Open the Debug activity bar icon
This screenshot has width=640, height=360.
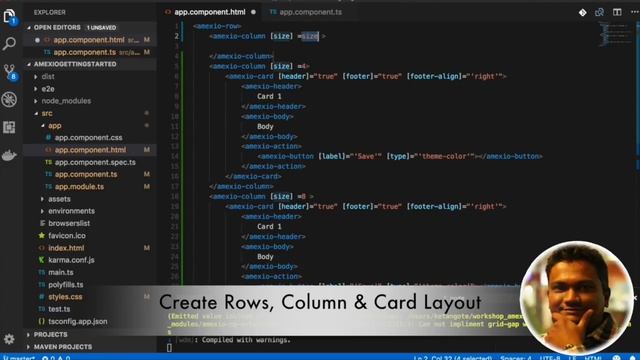point(9,99)
